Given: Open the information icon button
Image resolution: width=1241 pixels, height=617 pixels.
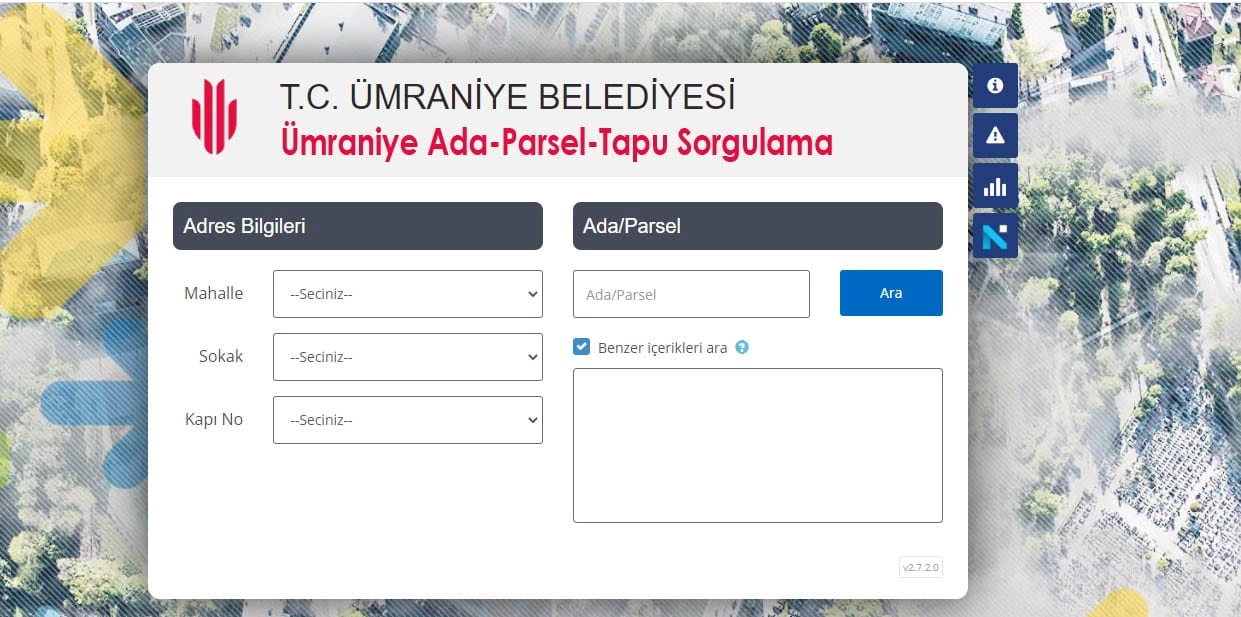Looking at the screenshot, I should [x=995, y=86].
